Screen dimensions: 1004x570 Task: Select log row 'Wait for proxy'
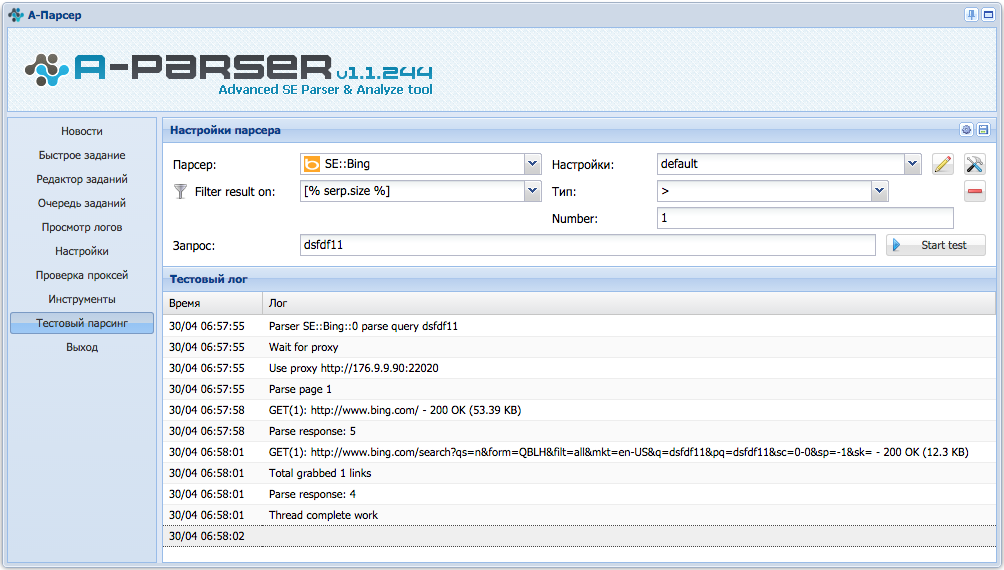click(579, 347)
